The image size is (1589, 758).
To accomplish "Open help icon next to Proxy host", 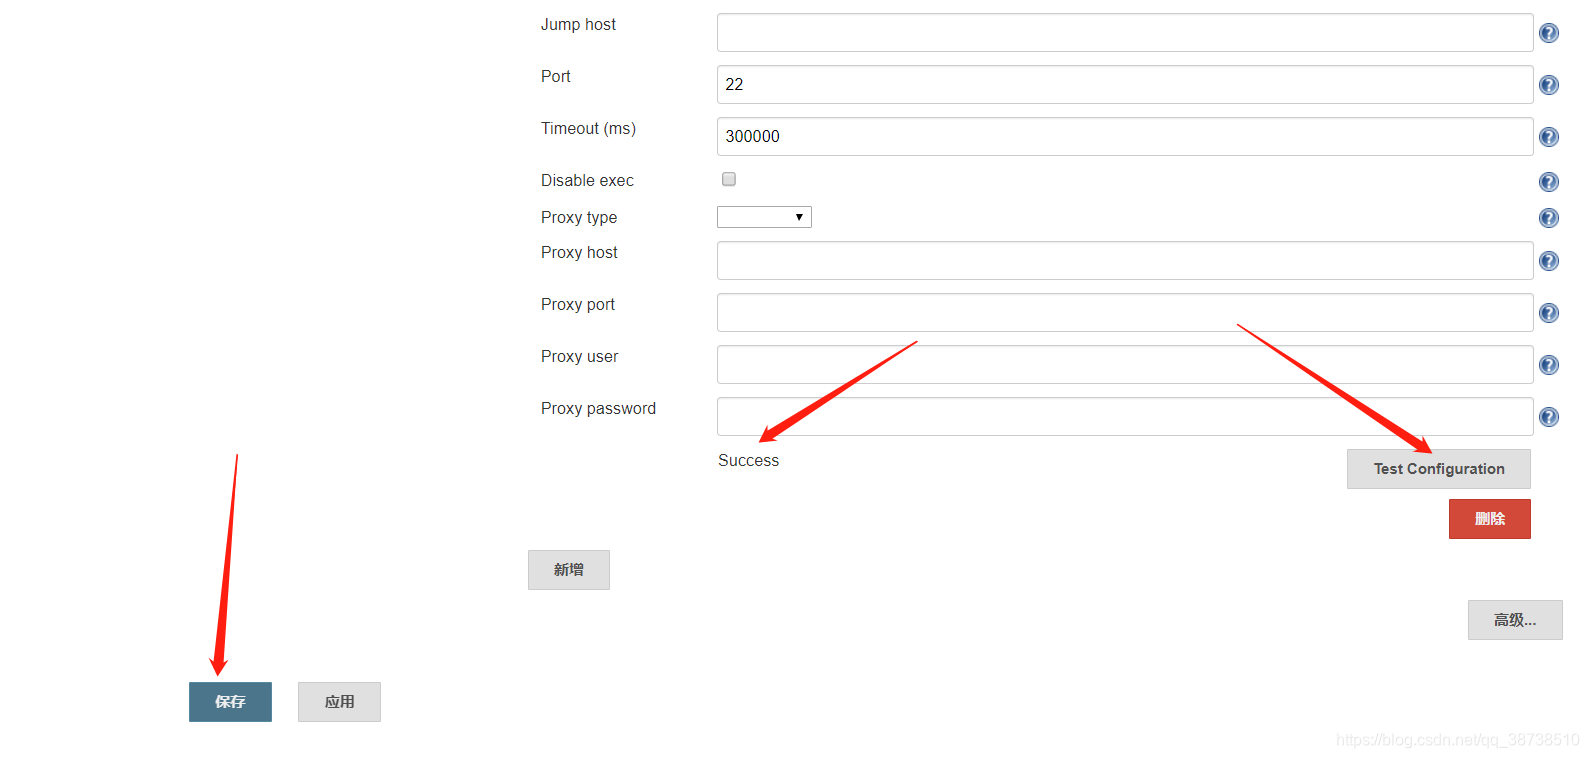I will click(1549, 261).
